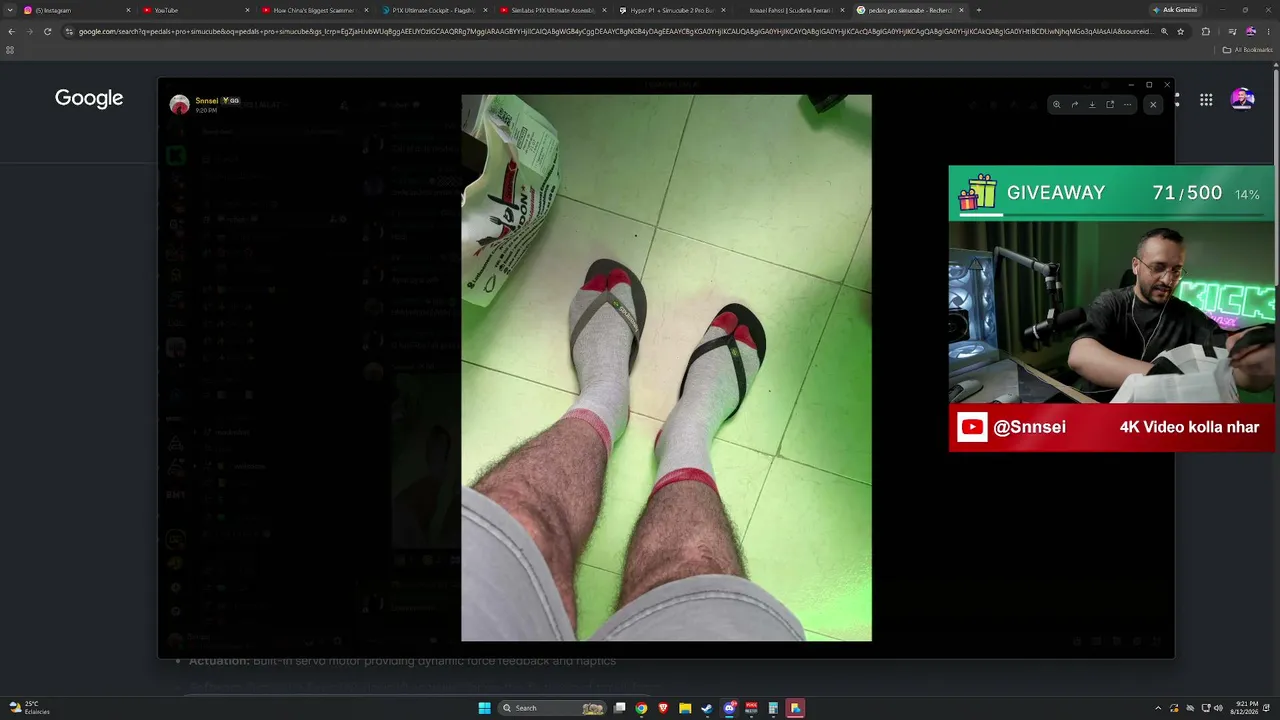Click the Snnsei username above the image
The image size is (1280, 720).
coord(207,101)
